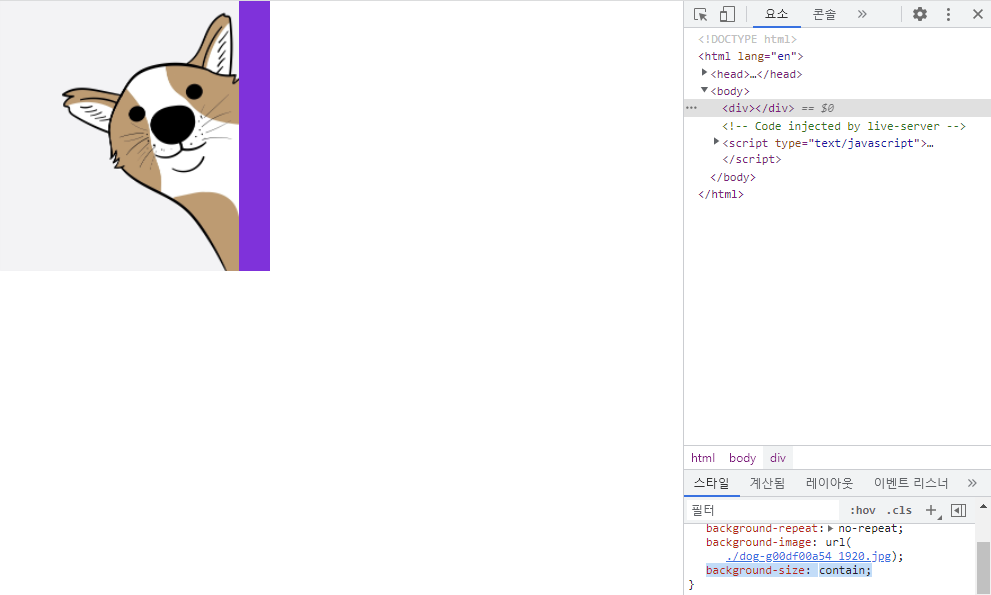Screen dimensions: 991x595
Task: Toggle the :hov element state panel
Action: [862, 510]
